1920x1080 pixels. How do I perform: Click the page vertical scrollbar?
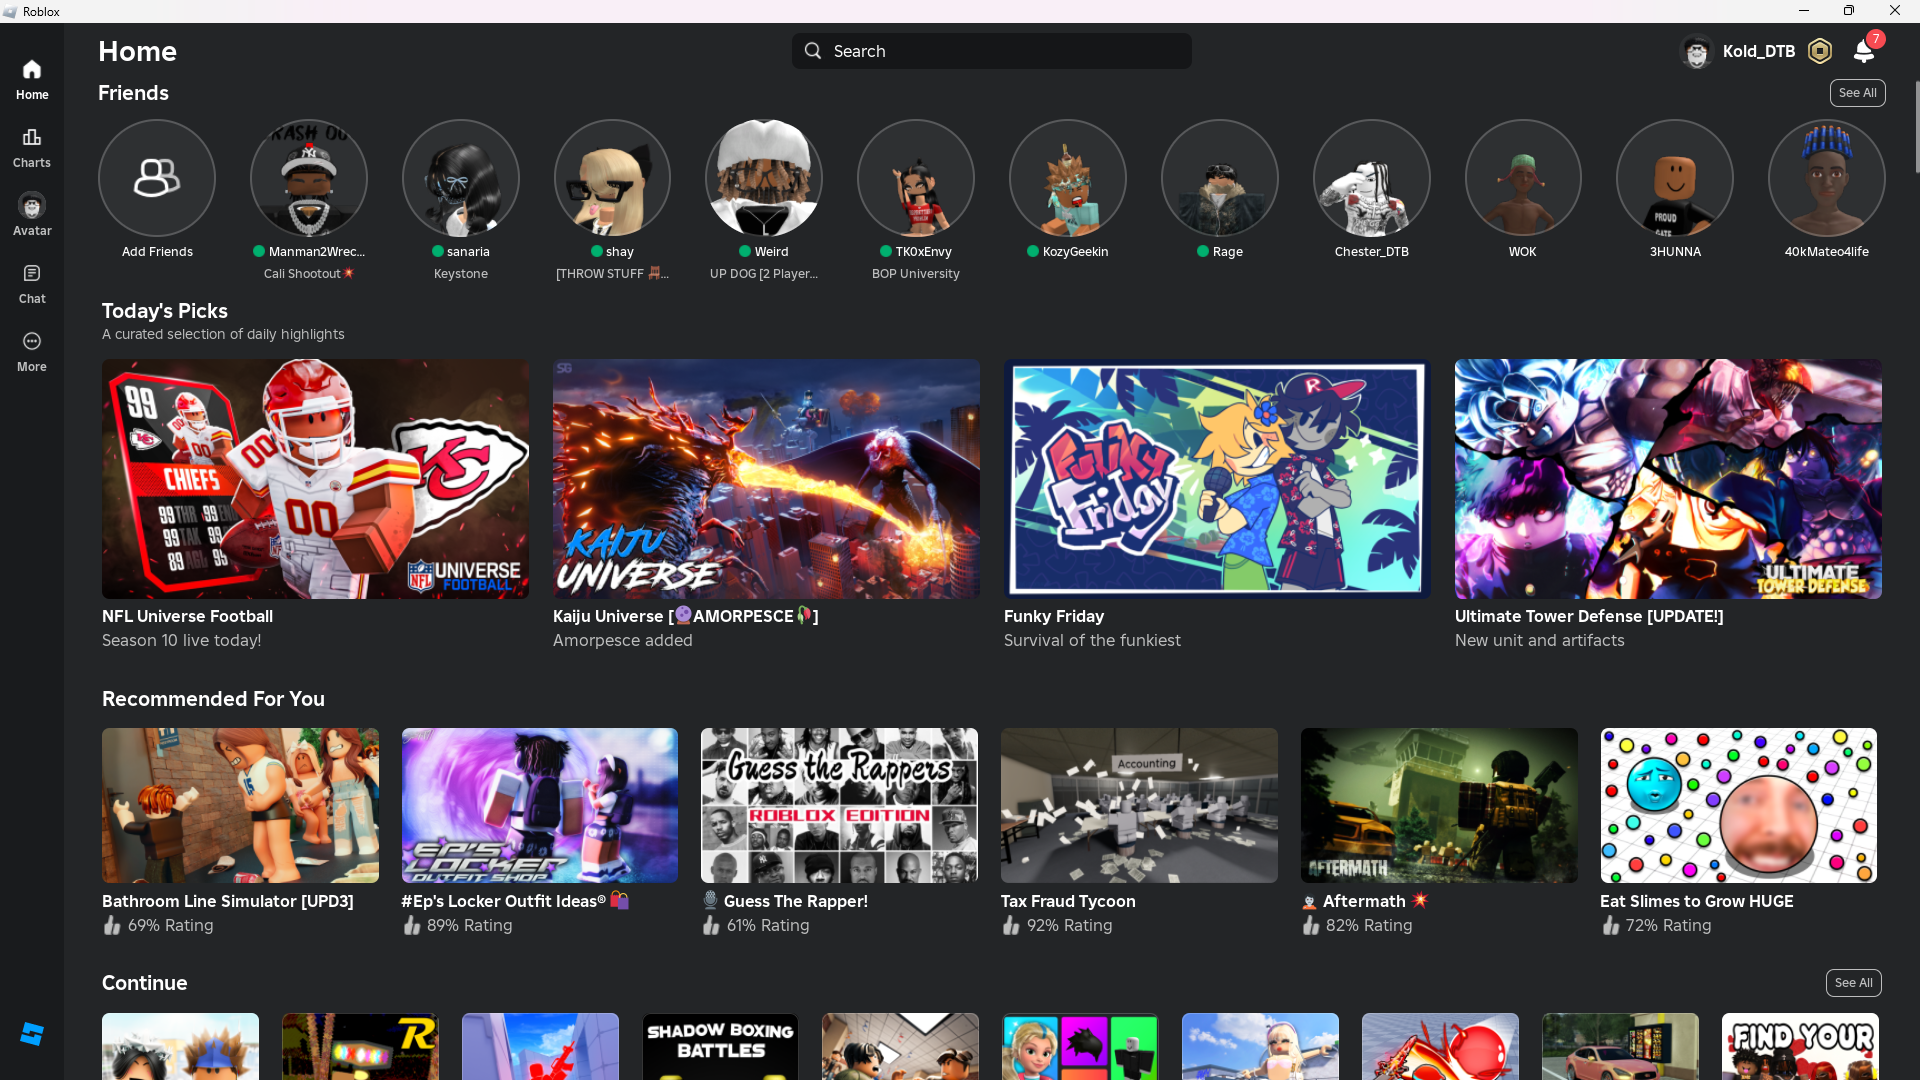pyautogui.click(x=1916, y=126)
